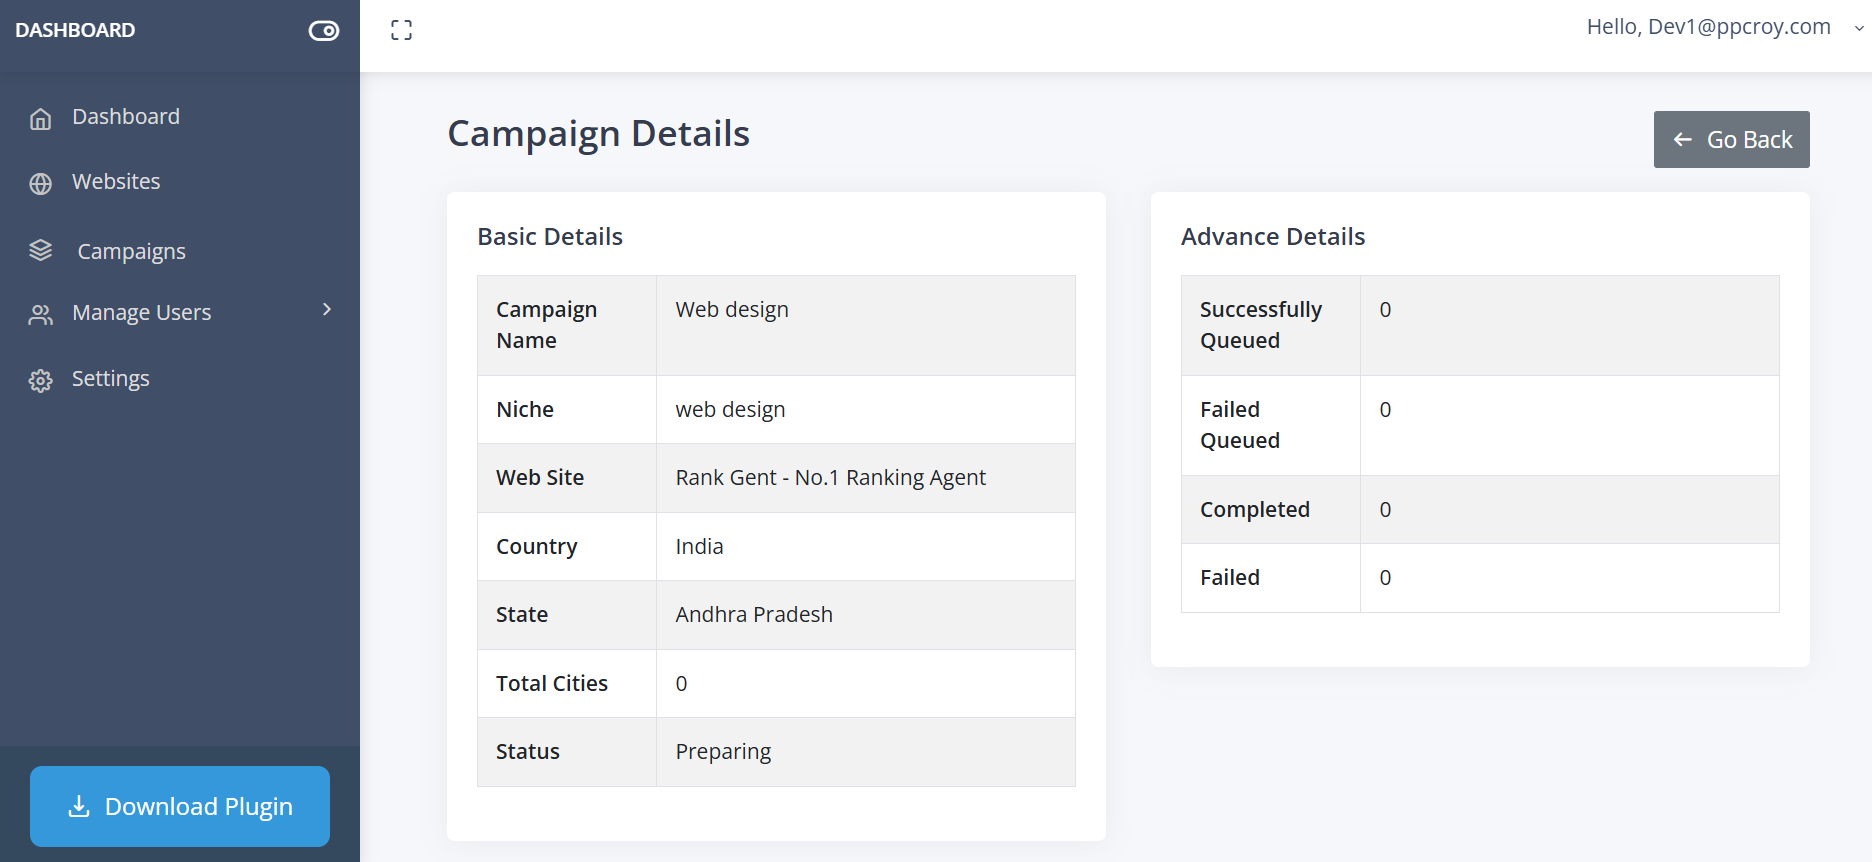The image size is (1872, 862).
Task: Open the user account dropdown arrow
Action: 1859,29
